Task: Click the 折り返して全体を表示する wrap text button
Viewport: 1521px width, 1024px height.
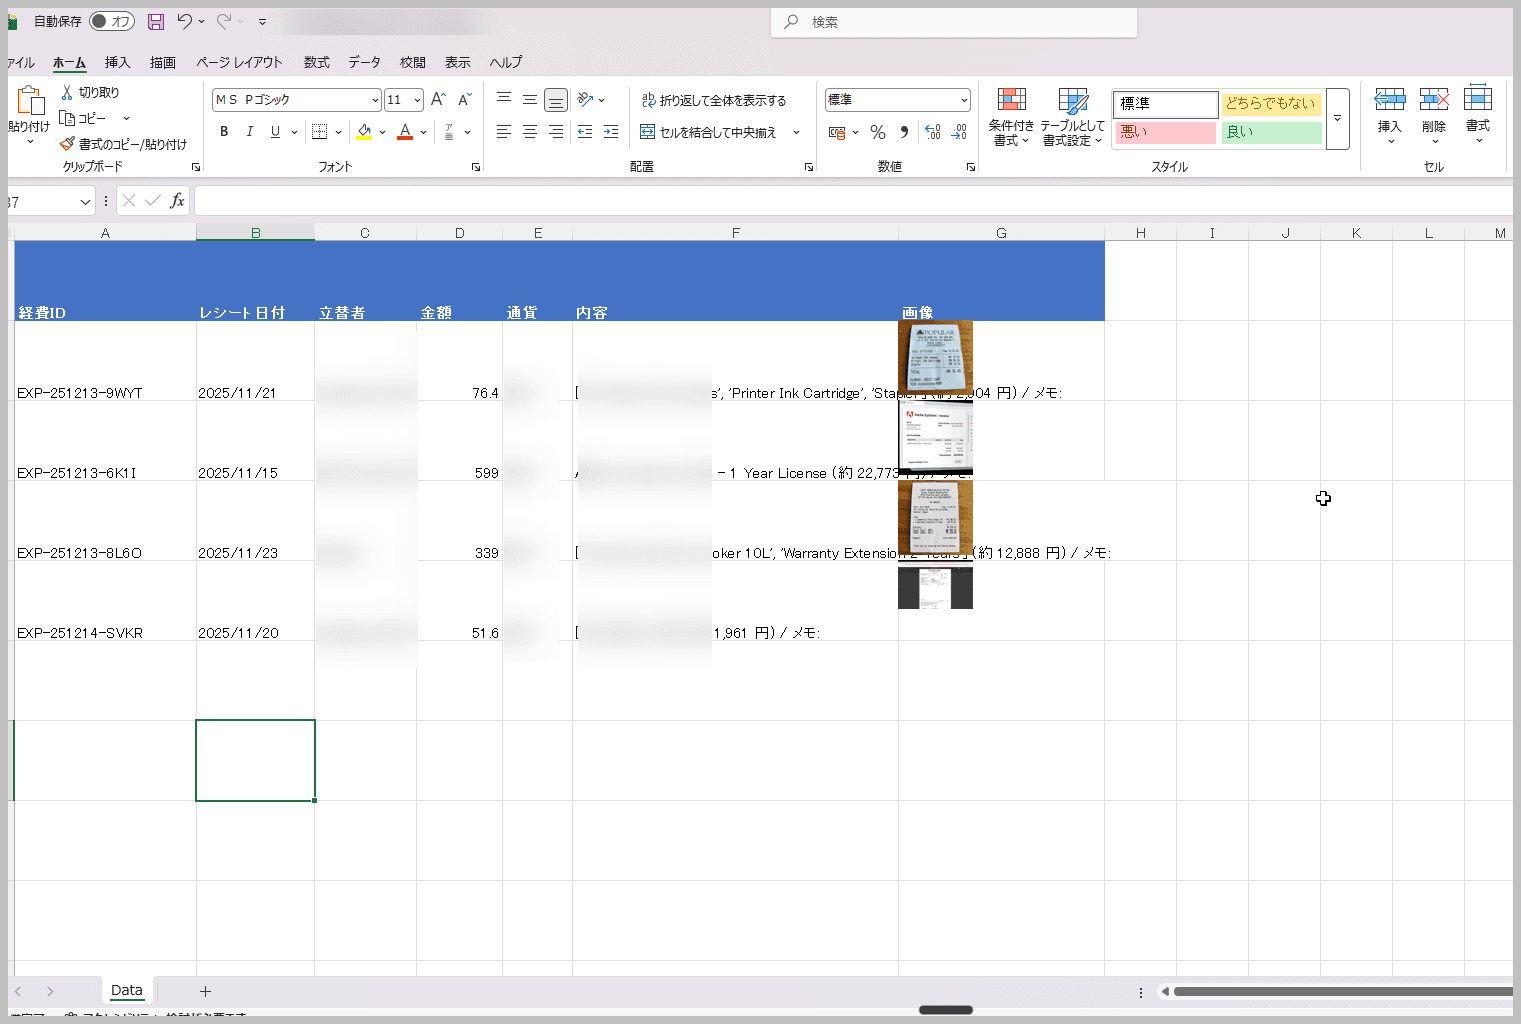Action: pos(714,100)
